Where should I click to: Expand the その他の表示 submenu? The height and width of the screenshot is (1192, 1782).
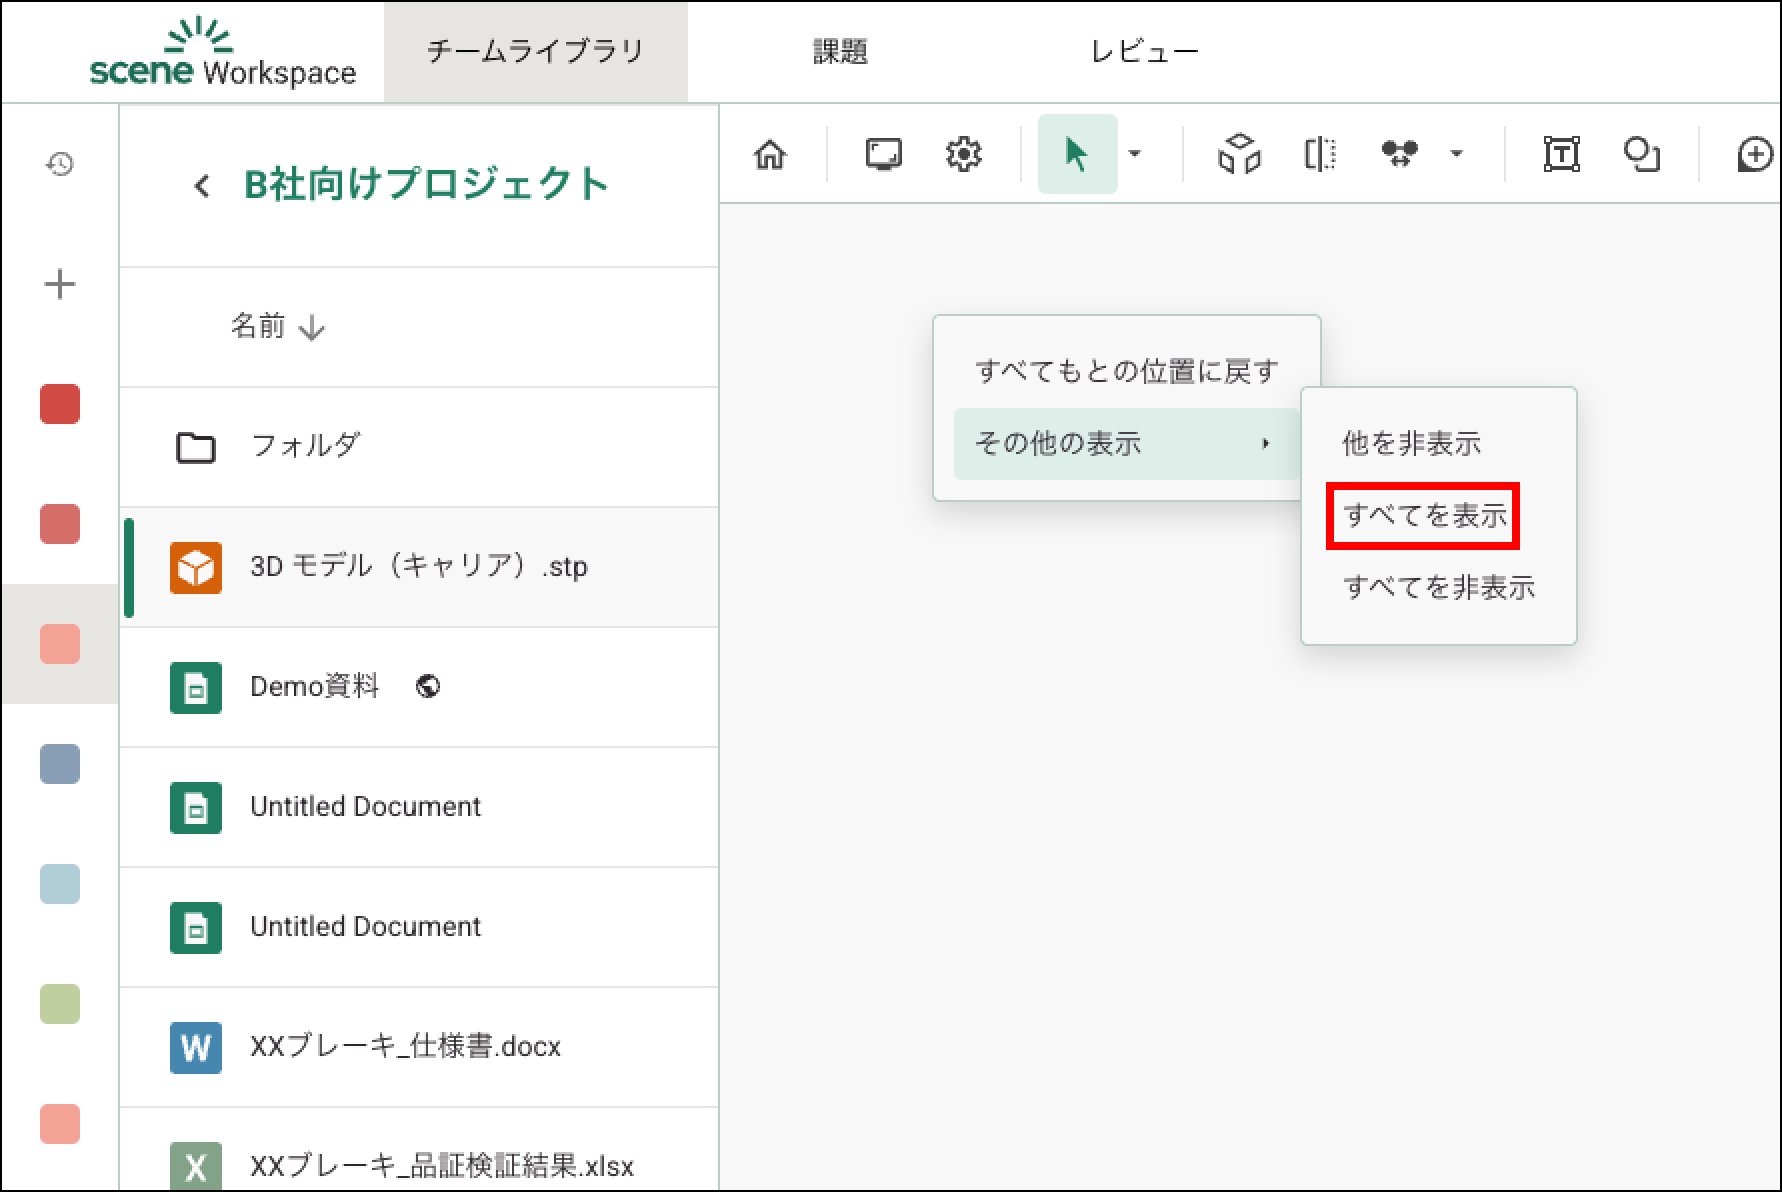tap(1125, 443)
